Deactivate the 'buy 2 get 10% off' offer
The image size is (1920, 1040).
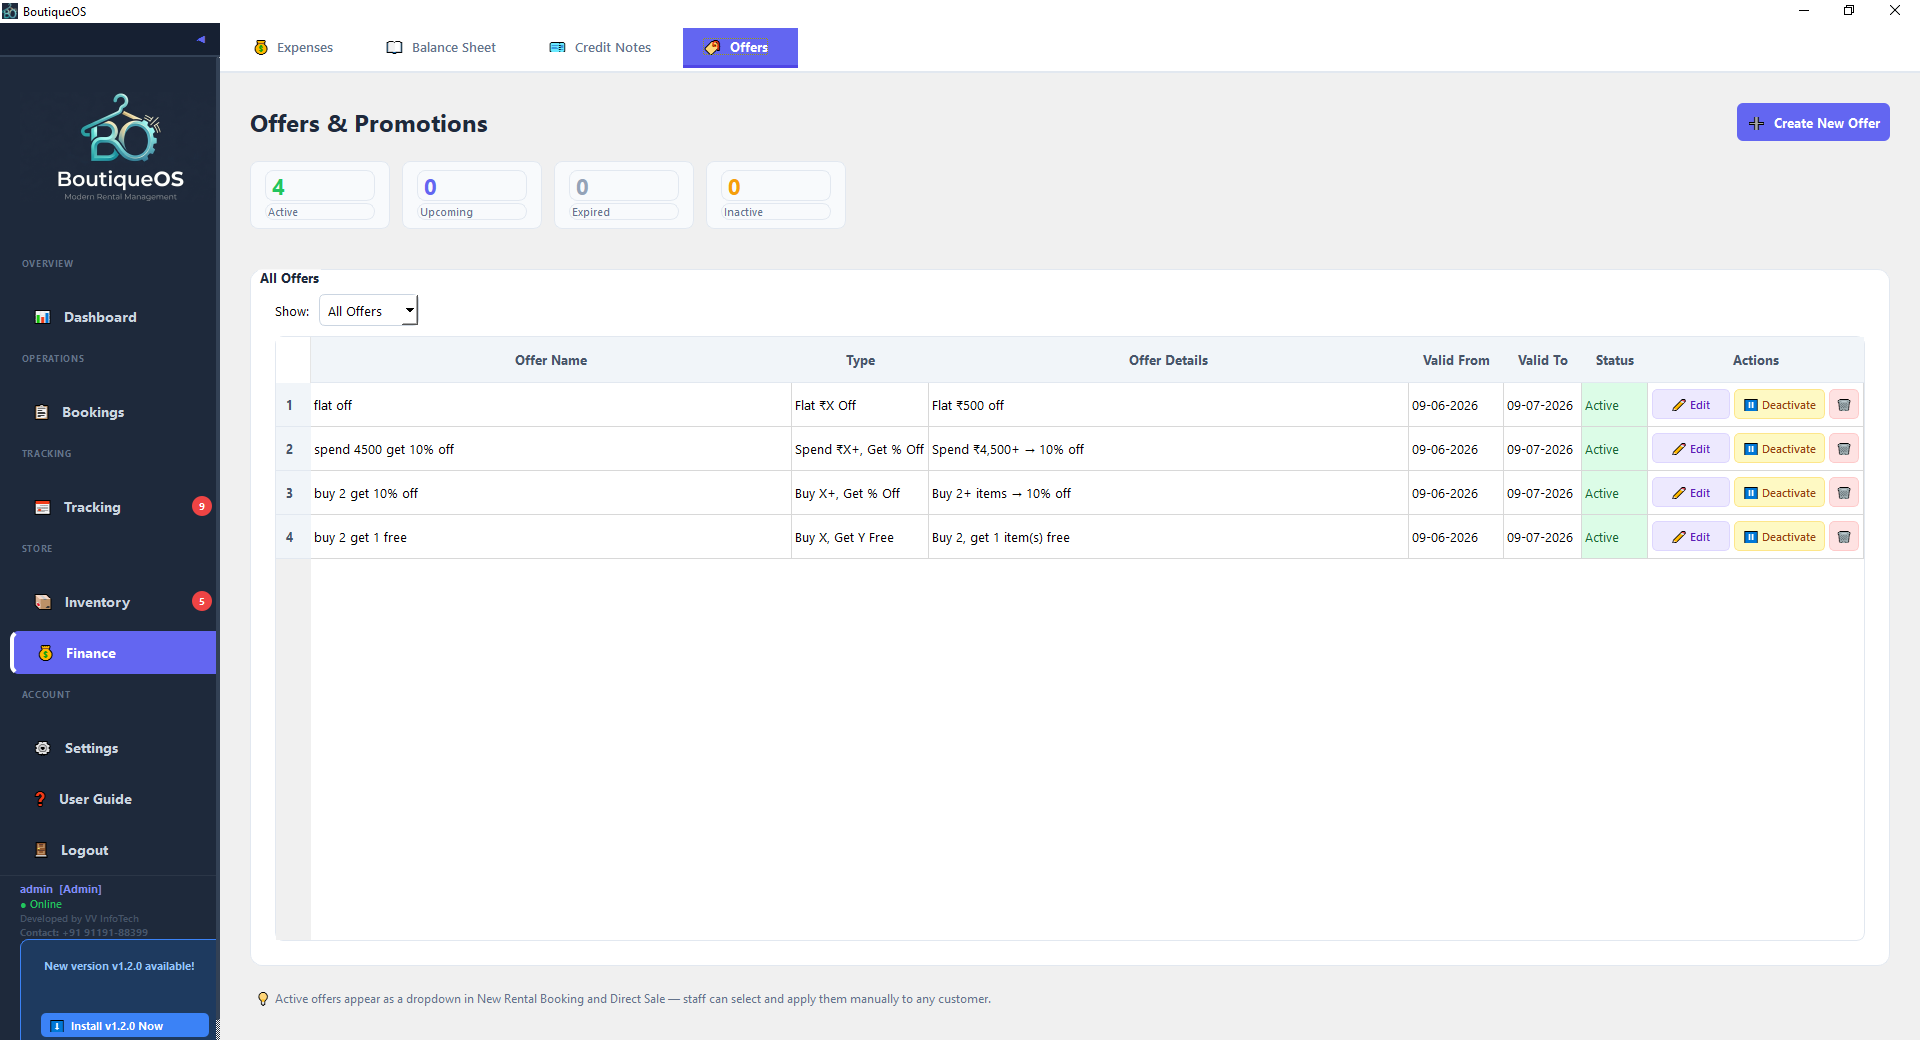1780,493
